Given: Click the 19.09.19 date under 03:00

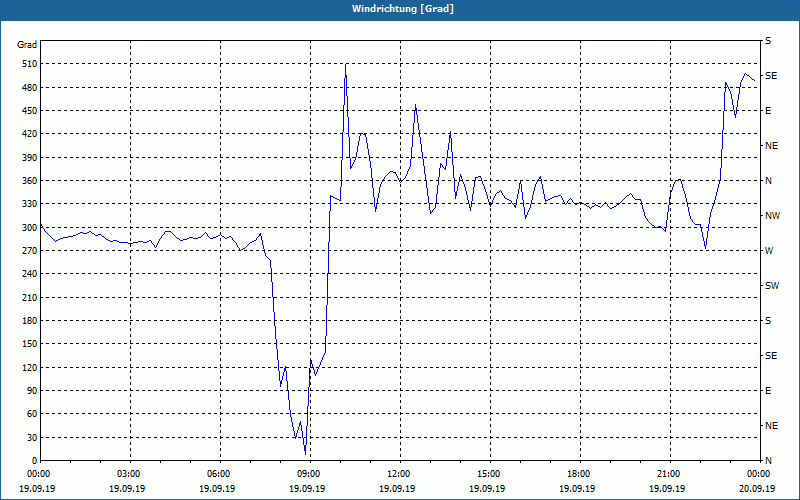Looking at the screenshot, I should click(x=128, y=489).
